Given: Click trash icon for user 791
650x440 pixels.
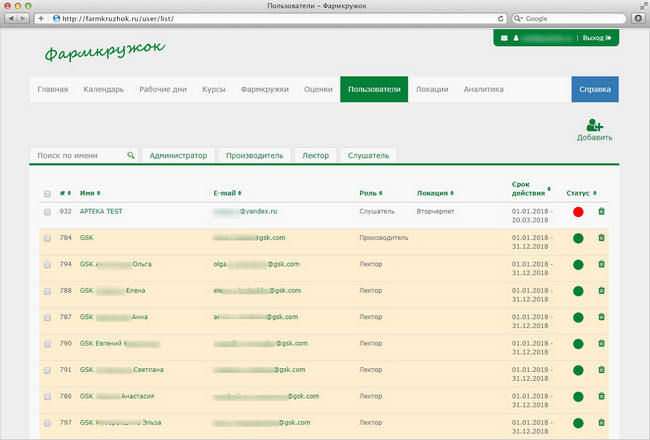Looking at the screenshot, I should click(601, 370).
